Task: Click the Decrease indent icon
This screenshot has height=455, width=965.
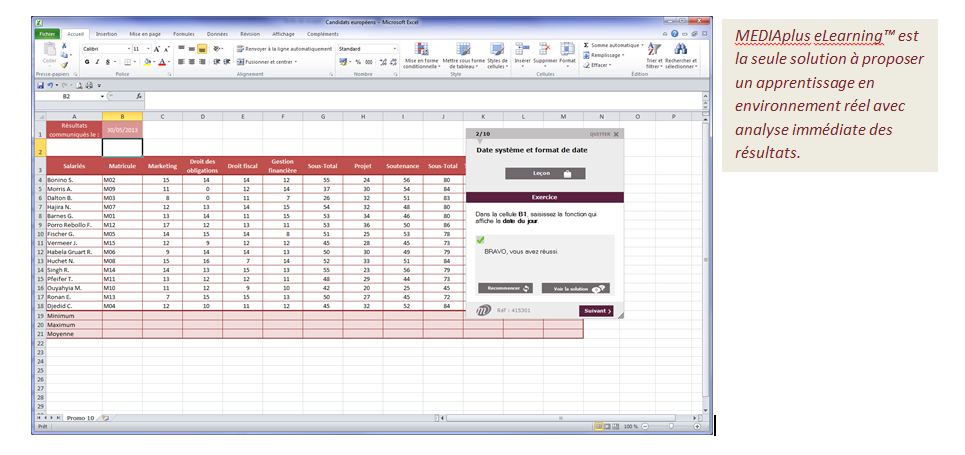Action: click(x=217, y=62)
